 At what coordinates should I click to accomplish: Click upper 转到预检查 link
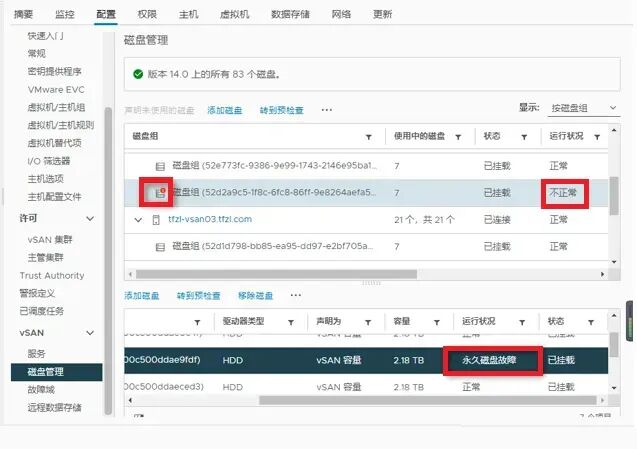click(282, 110)
